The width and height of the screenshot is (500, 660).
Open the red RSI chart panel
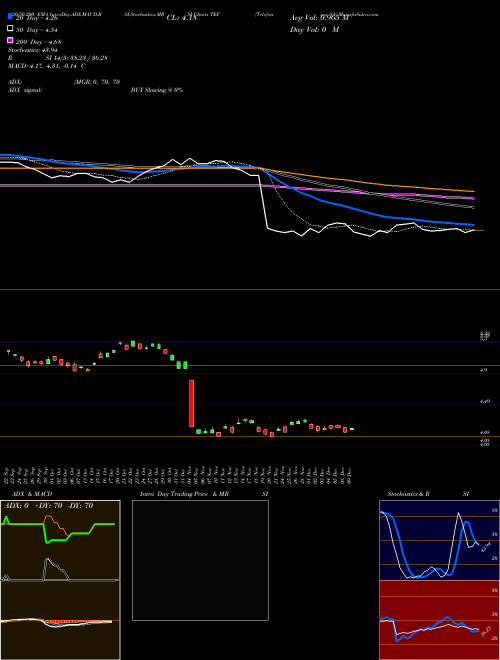click(x=439, y=620)
